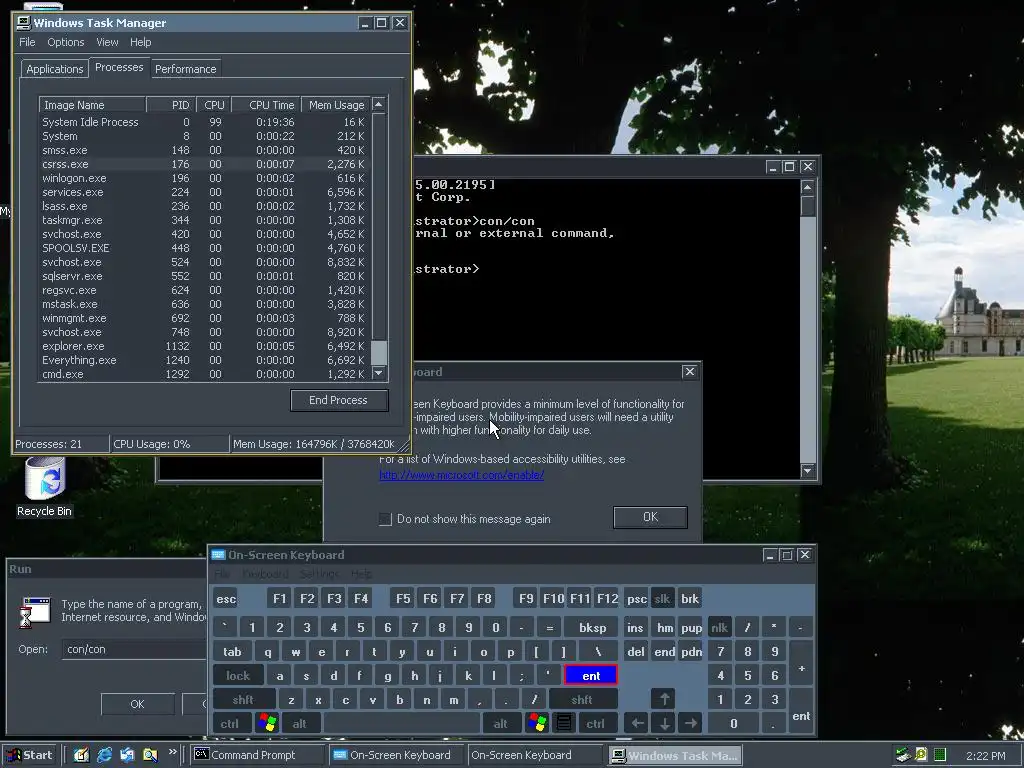Click the yellow magnifier tray icon
The height and width of the screenshot is (768, 1024).
(x=921, y=755)
